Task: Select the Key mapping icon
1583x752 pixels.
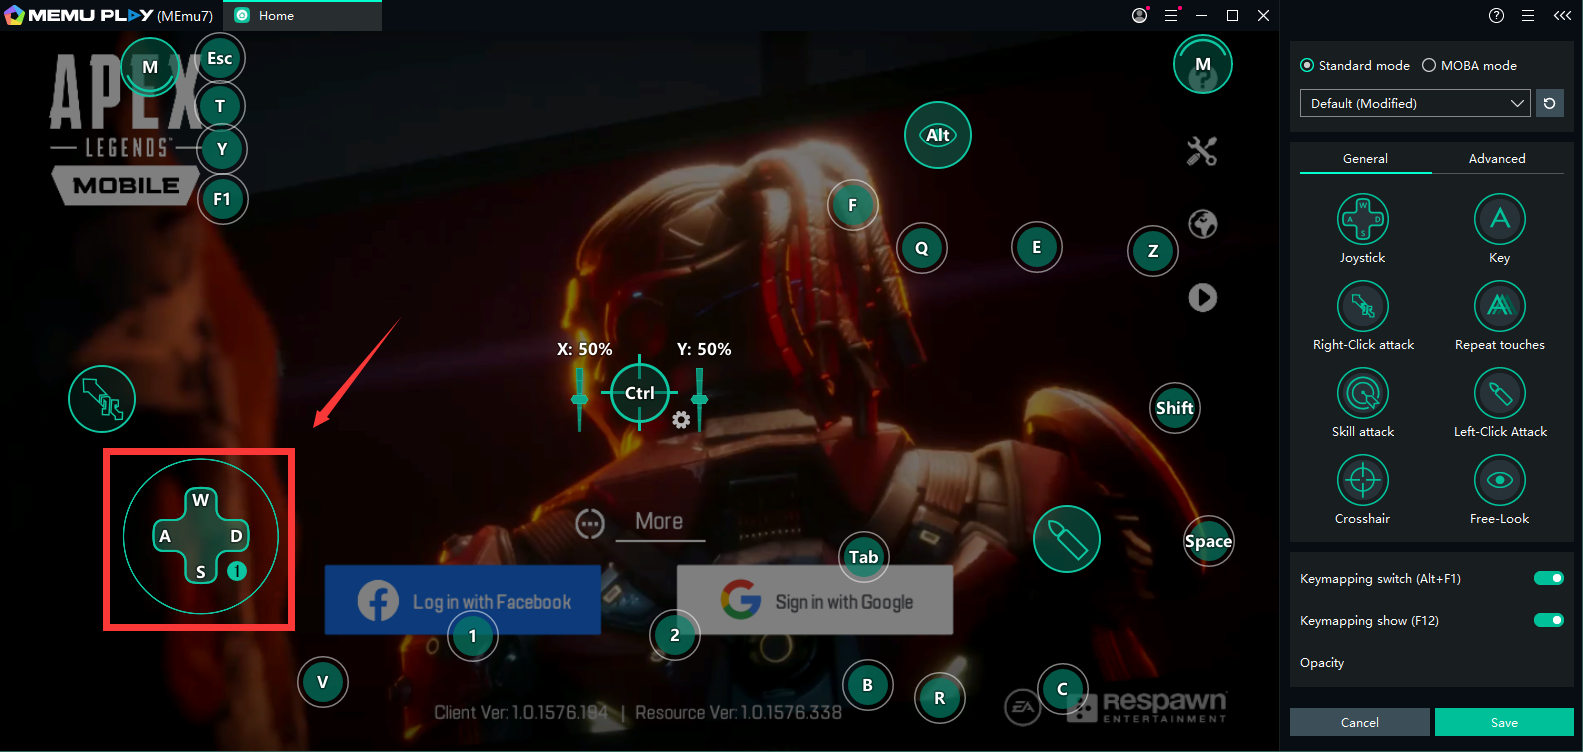Action: [x=1499, y=219]
